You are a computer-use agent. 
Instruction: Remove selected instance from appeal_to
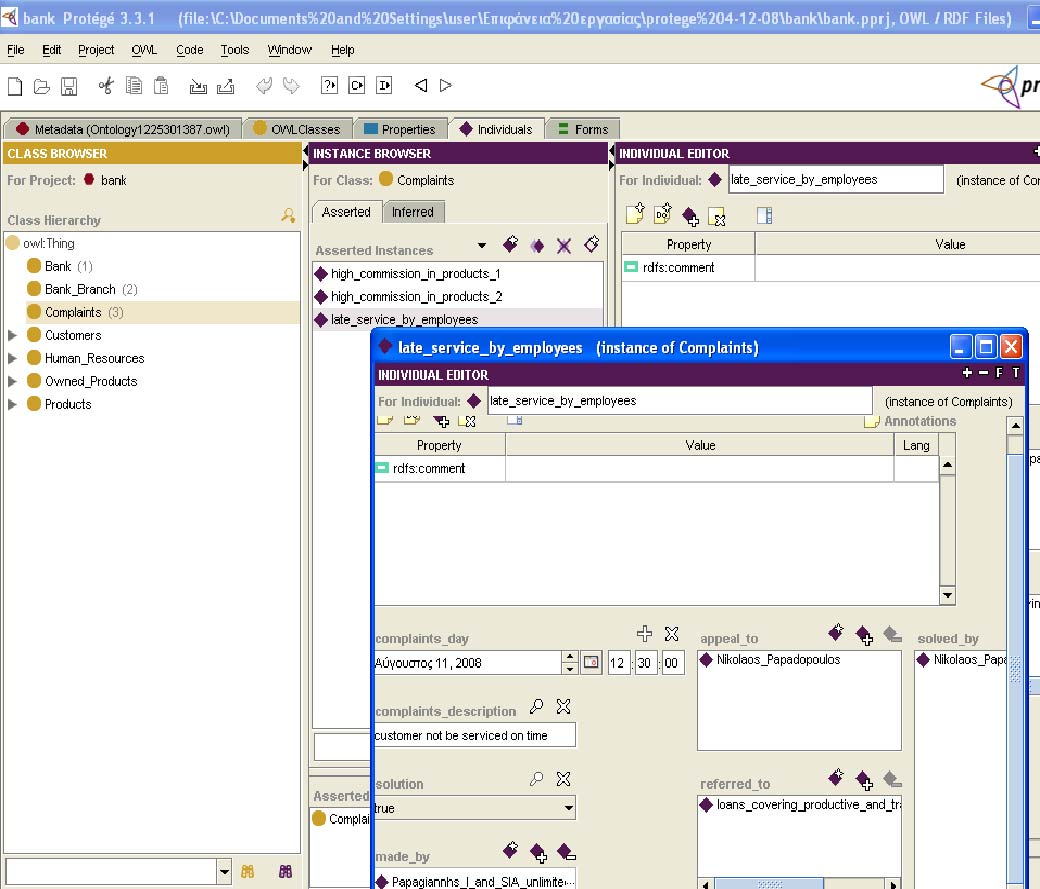892,635
